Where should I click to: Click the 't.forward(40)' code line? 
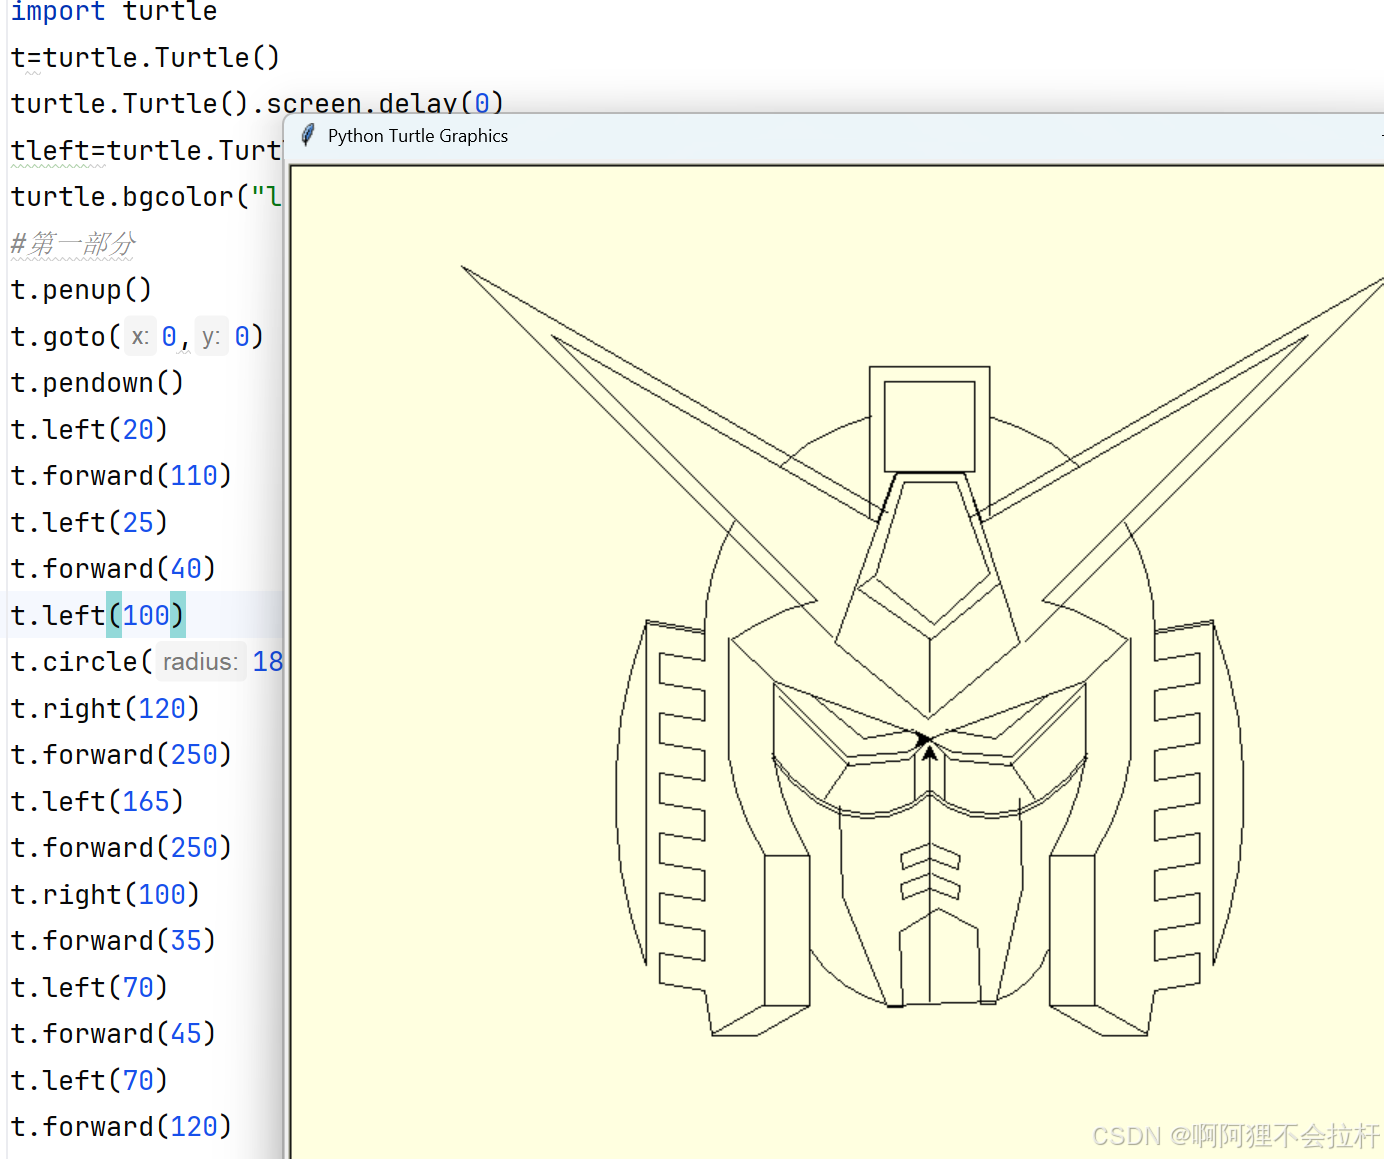[113, 569]
